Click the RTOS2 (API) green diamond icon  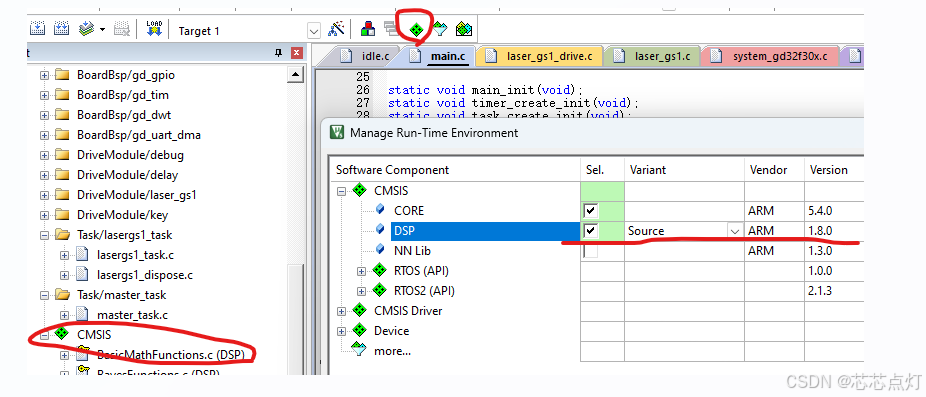[x=380, y=291]
